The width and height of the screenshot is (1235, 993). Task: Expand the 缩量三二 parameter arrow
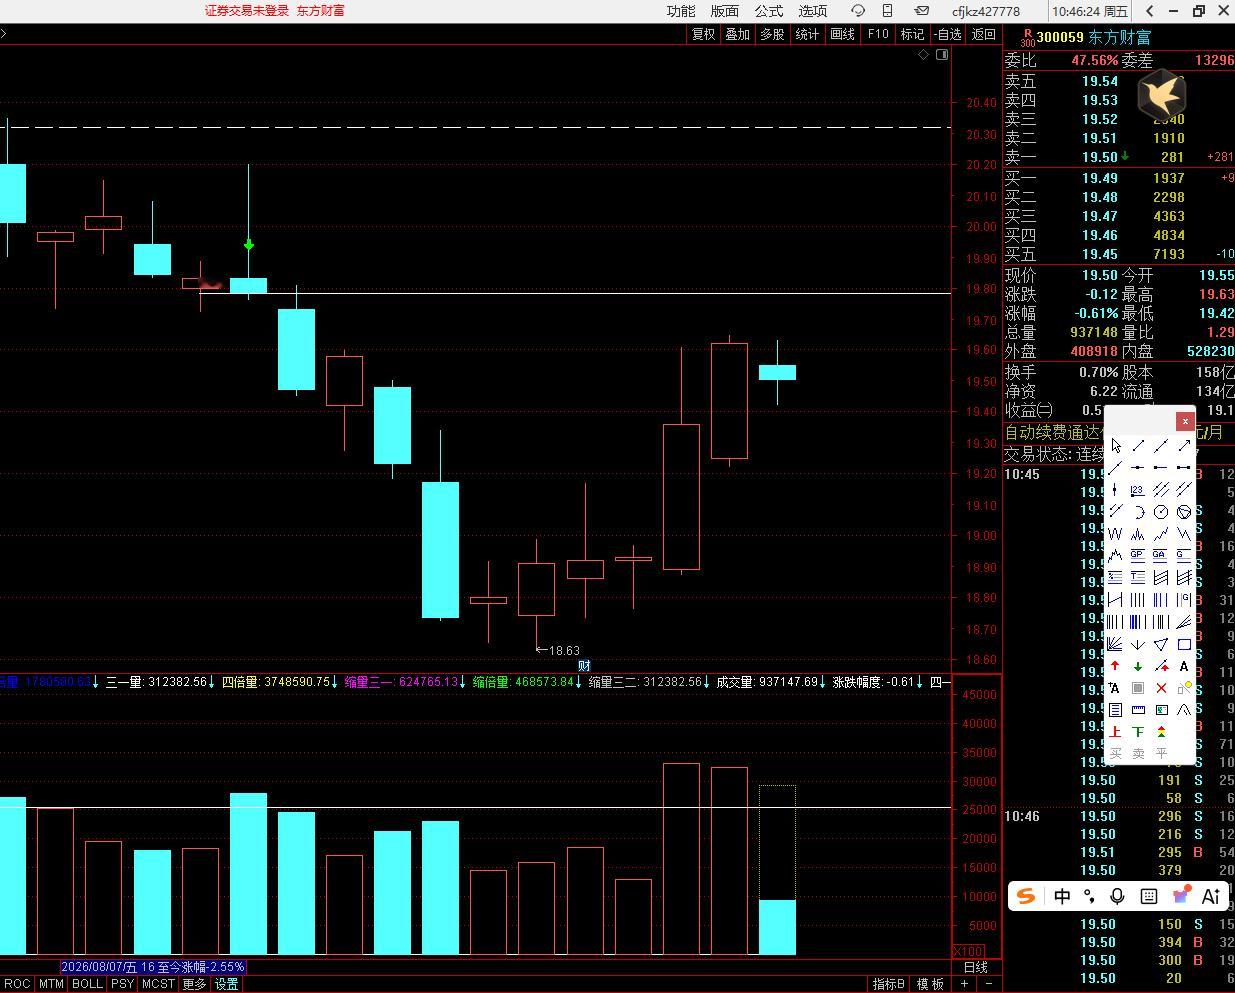(x=708, y=682)
